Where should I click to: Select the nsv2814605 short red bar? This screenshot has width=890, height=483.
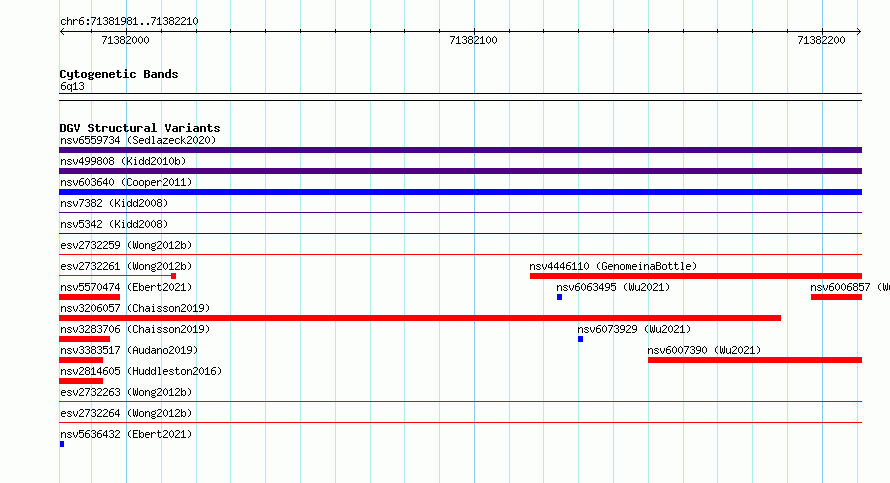(81, 381)
